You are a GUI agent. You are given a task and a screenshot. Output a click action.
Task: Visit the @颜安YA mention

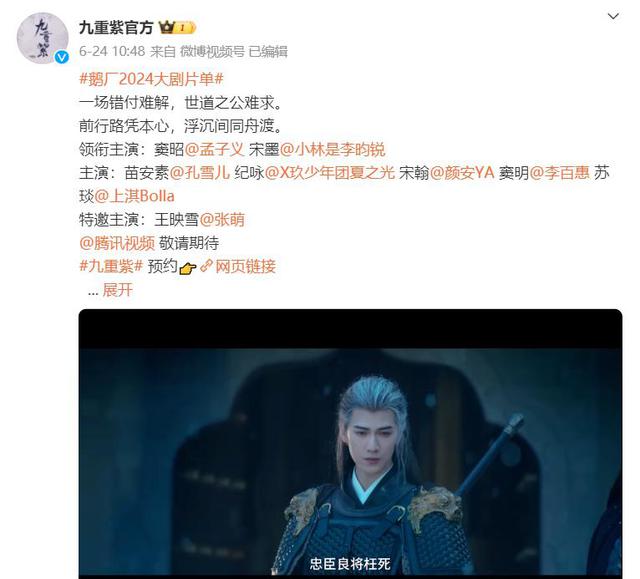tap(462, 173)
